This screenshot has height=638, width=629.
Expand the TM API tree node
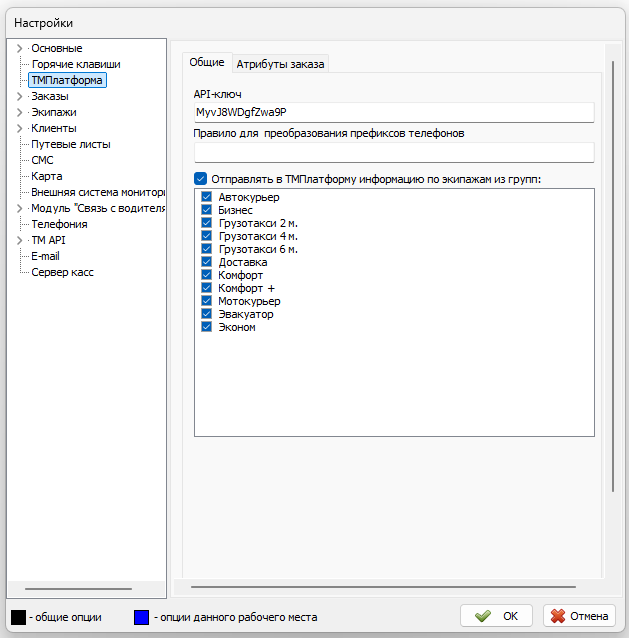pyautogui.click(x=19, y=240)
